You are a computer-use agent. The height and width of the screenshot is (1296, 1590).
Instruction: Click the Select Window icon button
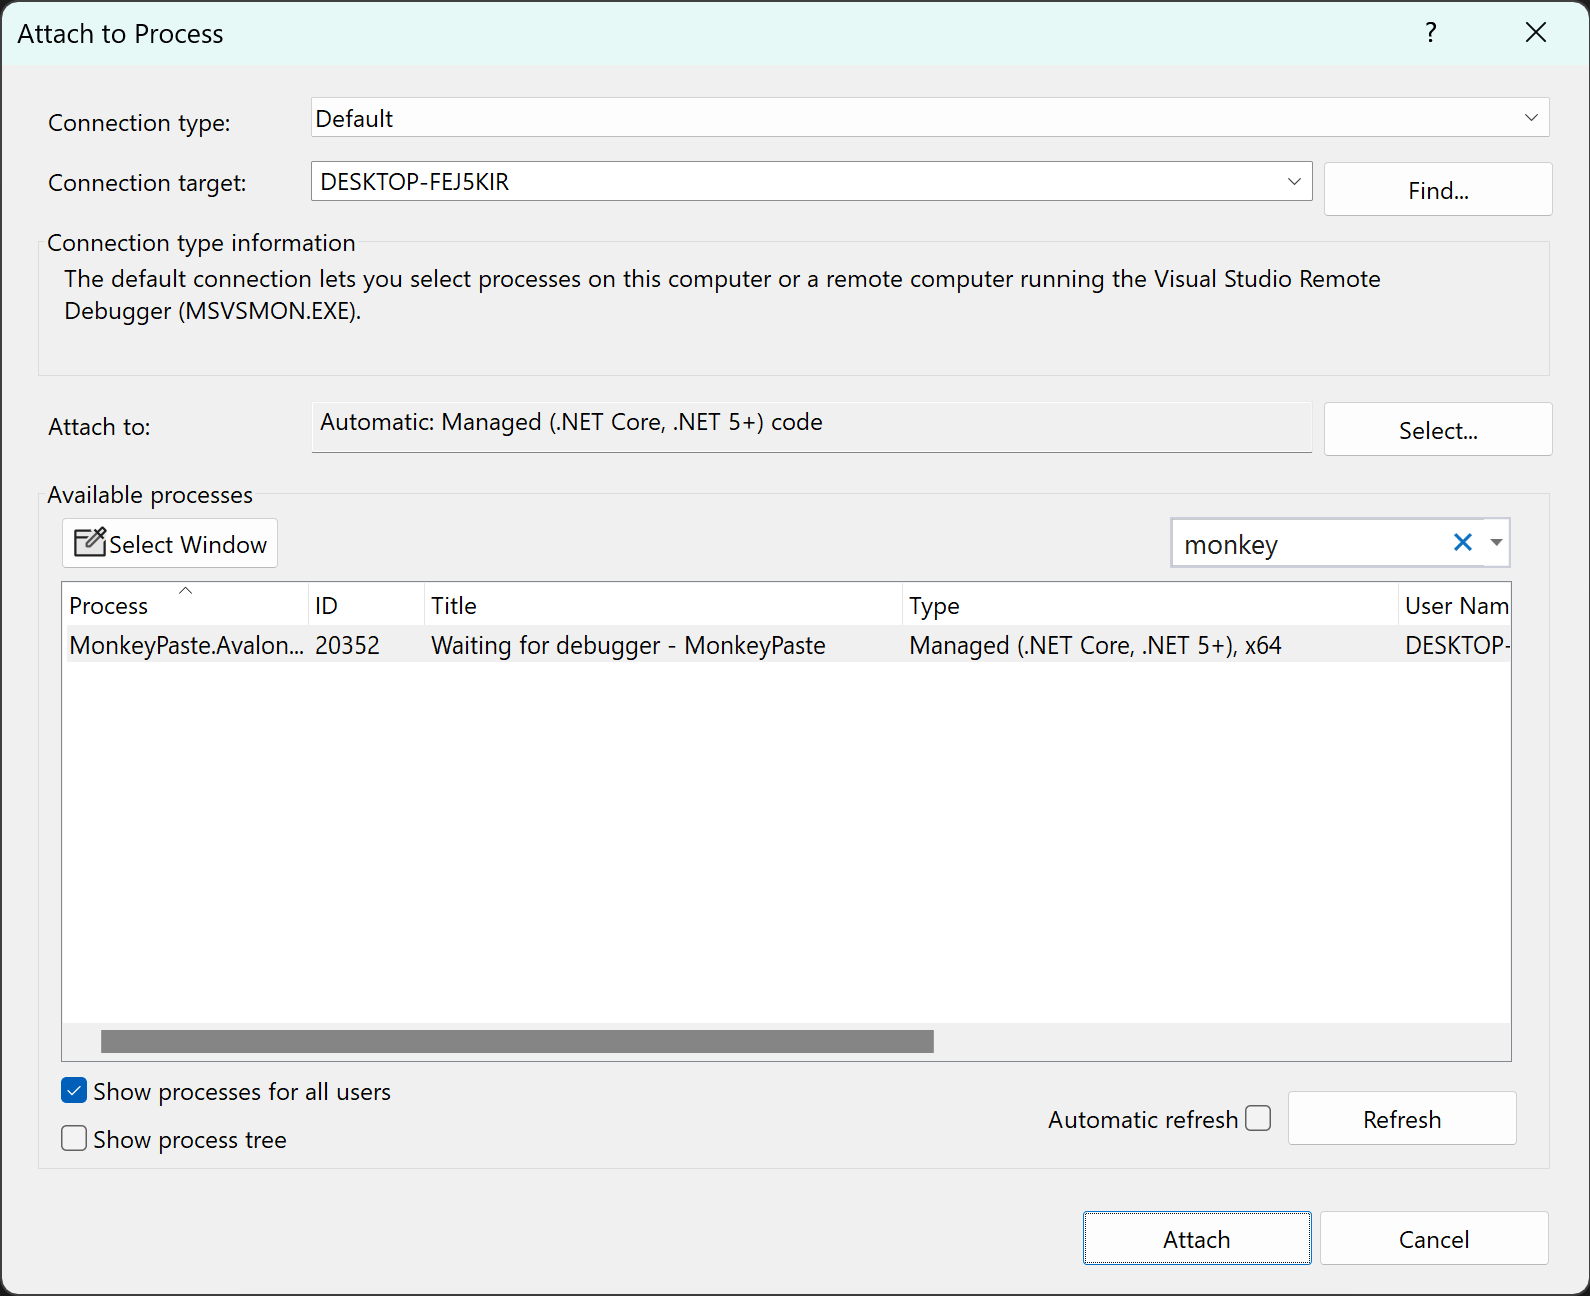[x=170, y=544]
